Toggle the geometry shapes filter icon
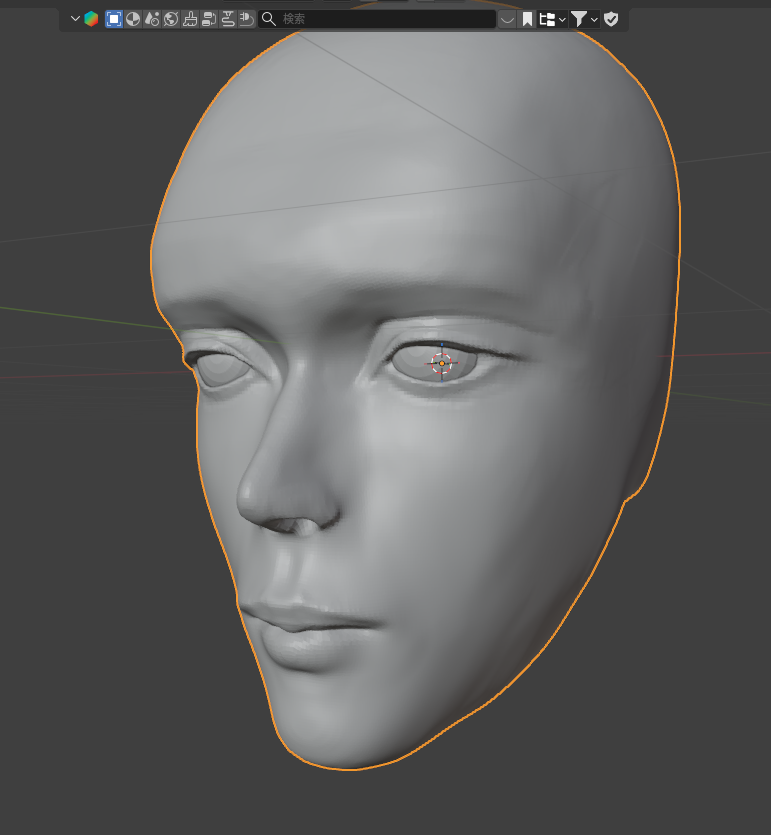The height and width of the screenshot is (835, 771). pos(152,19)
